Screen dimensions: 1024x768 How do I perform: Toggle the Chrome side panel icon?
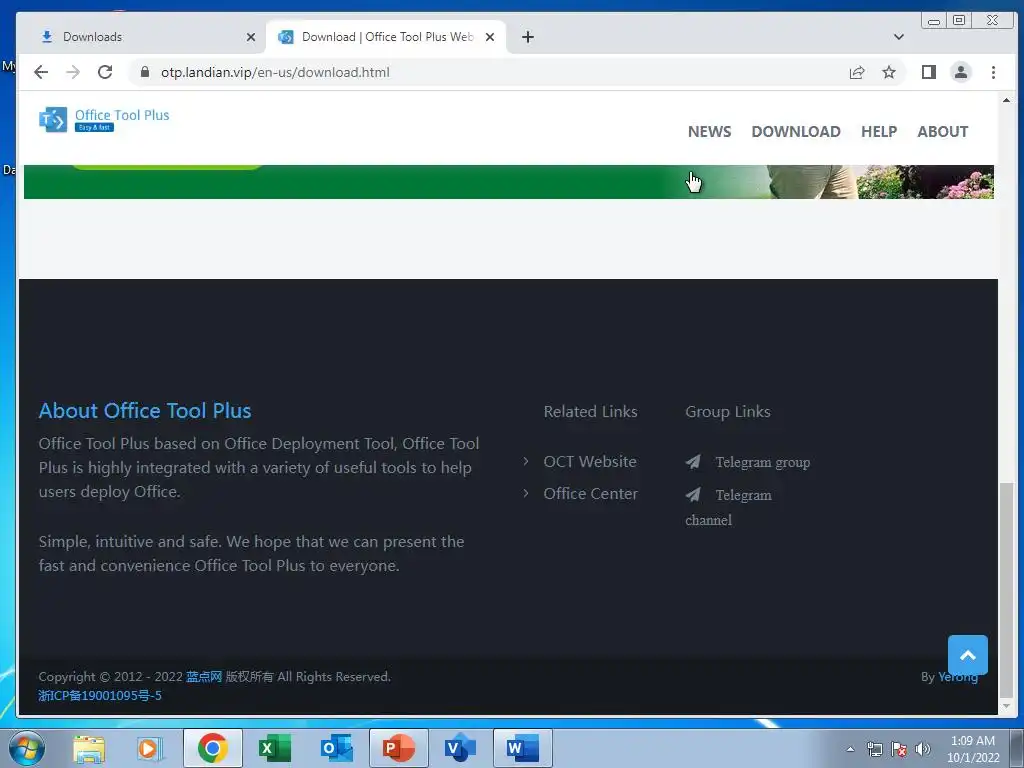[929, 72]
